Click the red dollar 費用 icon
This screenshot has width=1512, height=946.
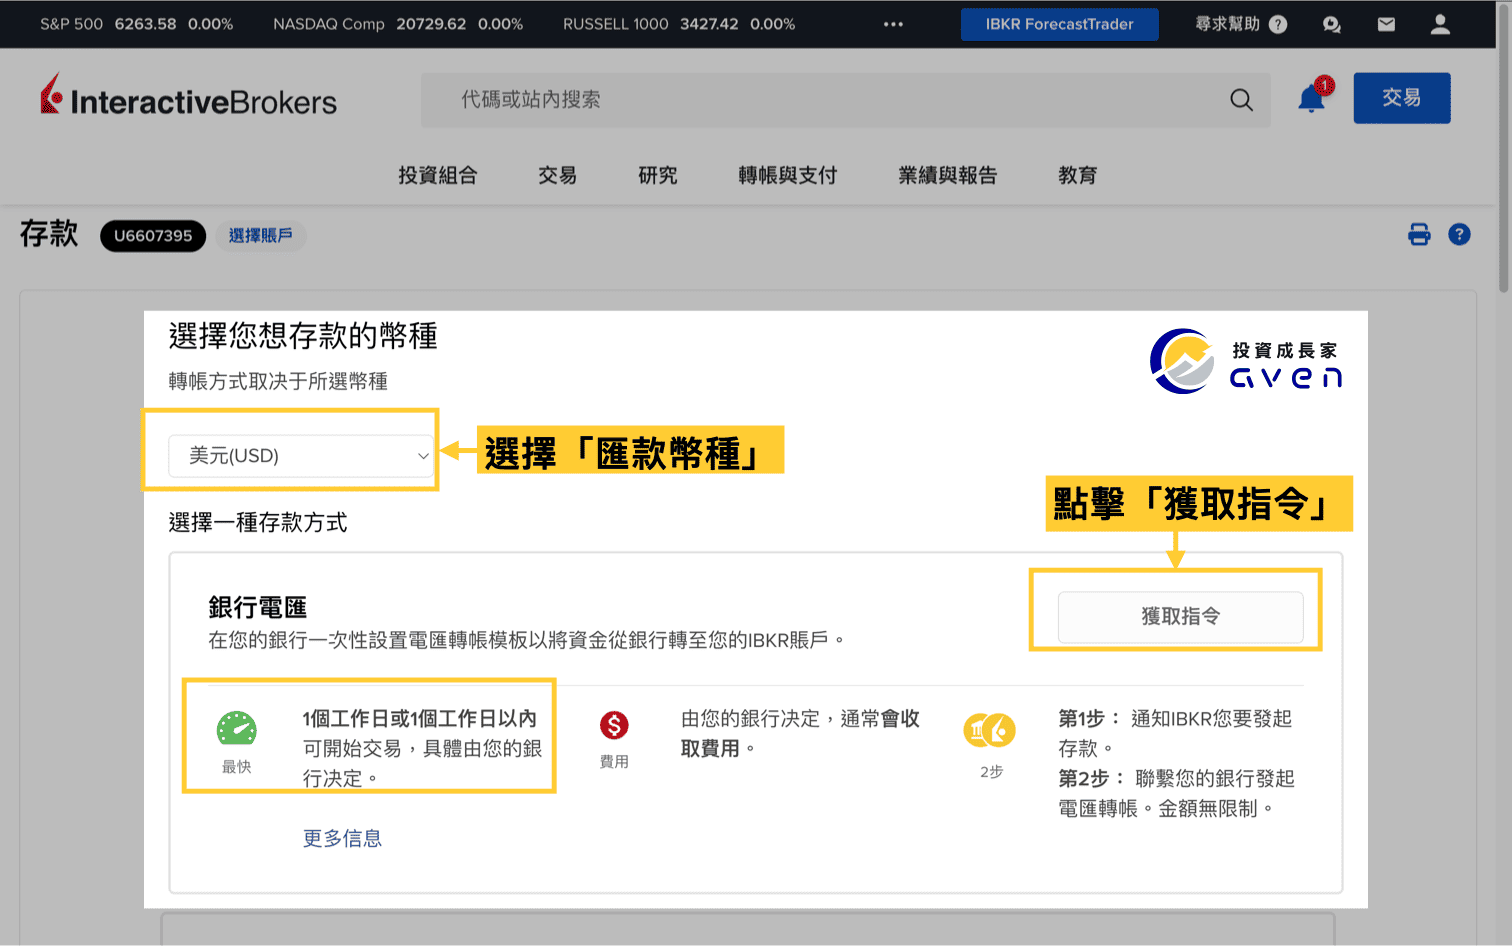click(614, 725)
